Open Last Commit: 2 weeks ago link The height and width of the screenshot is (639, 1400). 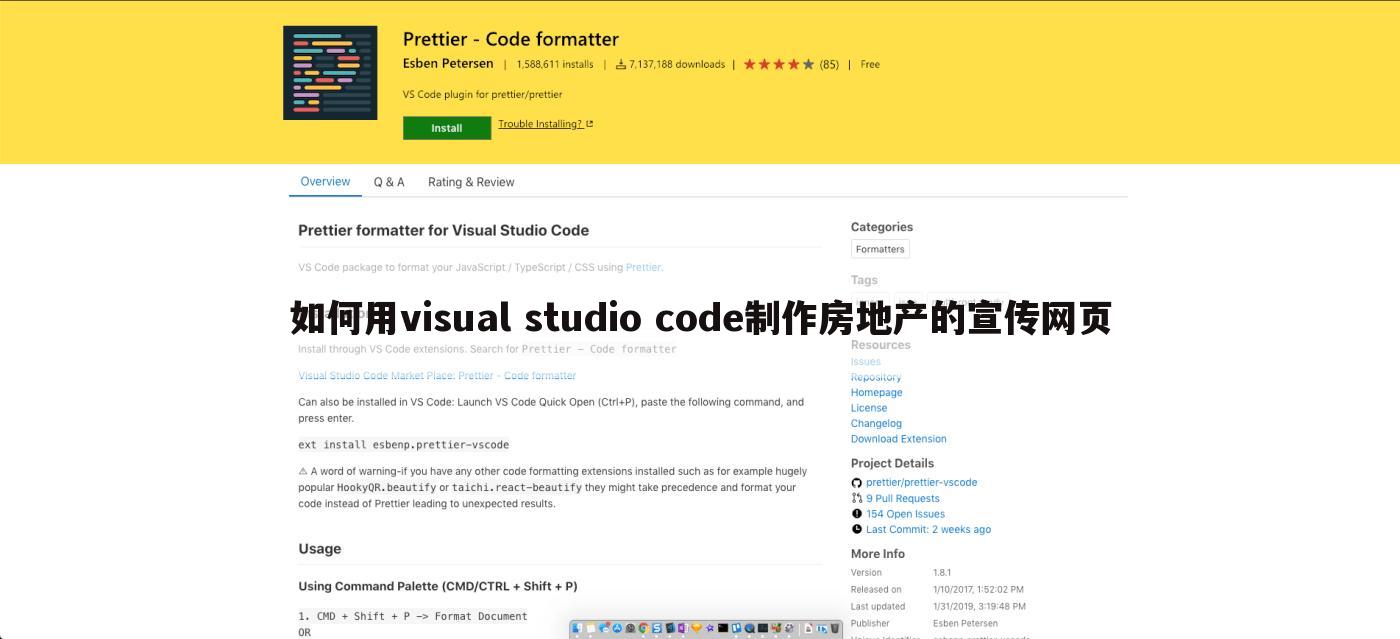(x=929, y=530)
